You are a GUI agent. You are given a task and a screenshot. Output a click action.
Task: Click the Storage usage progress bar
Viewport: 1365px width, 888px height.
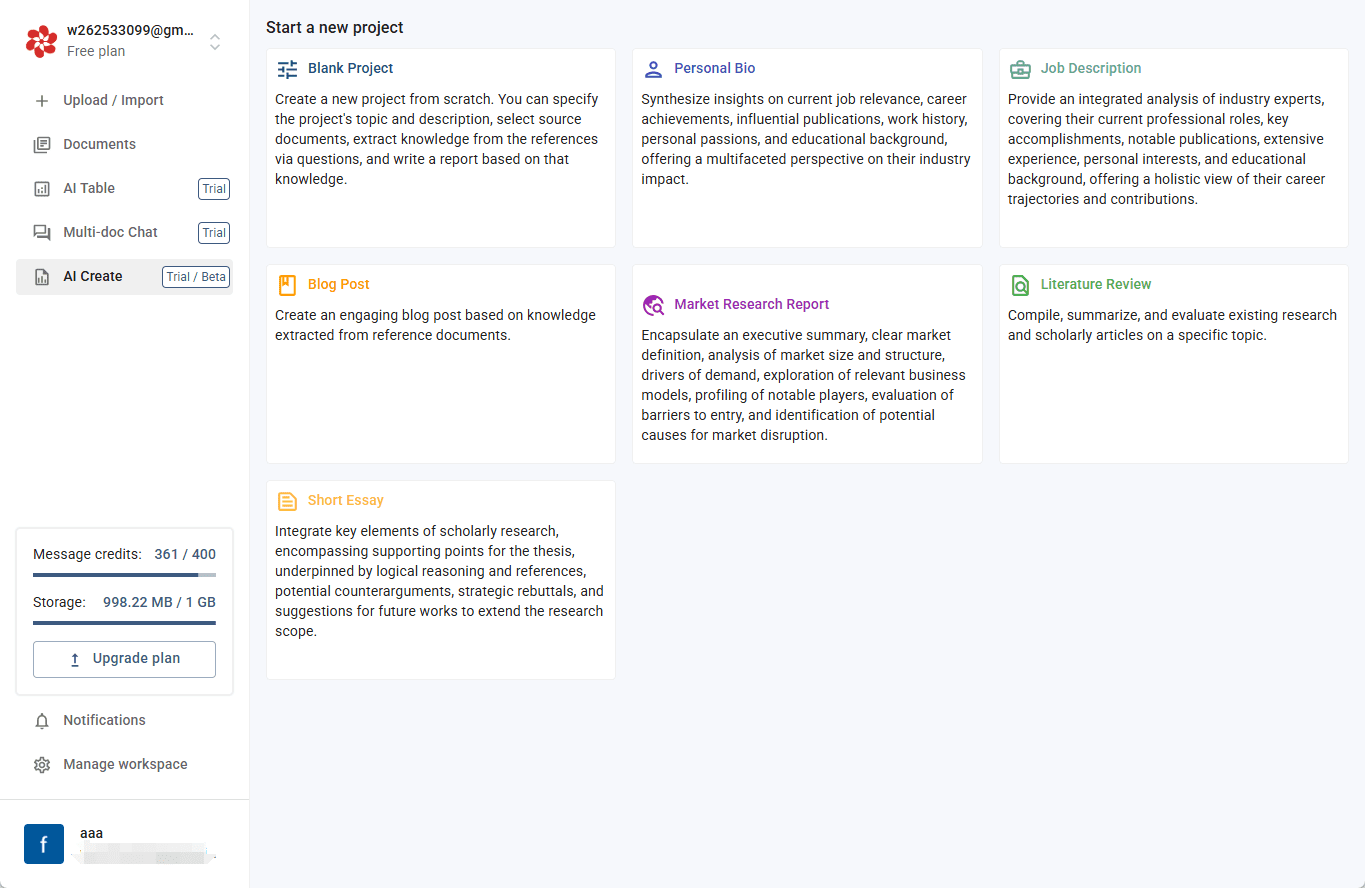[124, 623]
